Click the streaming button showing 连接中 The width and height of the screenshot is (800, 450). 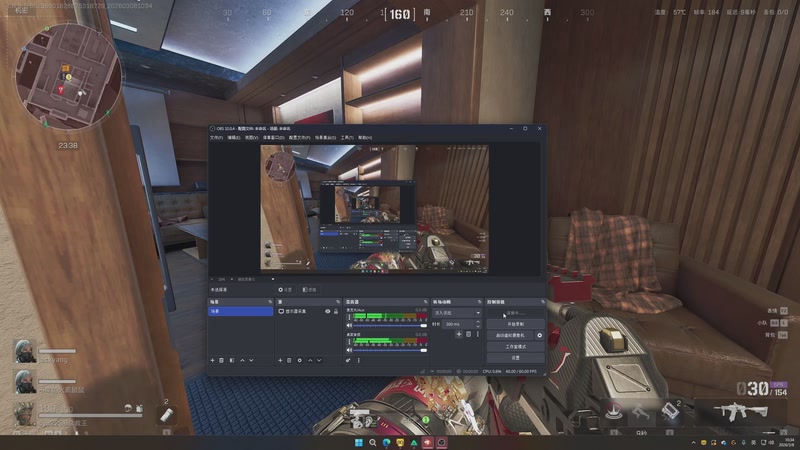(x=515, y=313)
